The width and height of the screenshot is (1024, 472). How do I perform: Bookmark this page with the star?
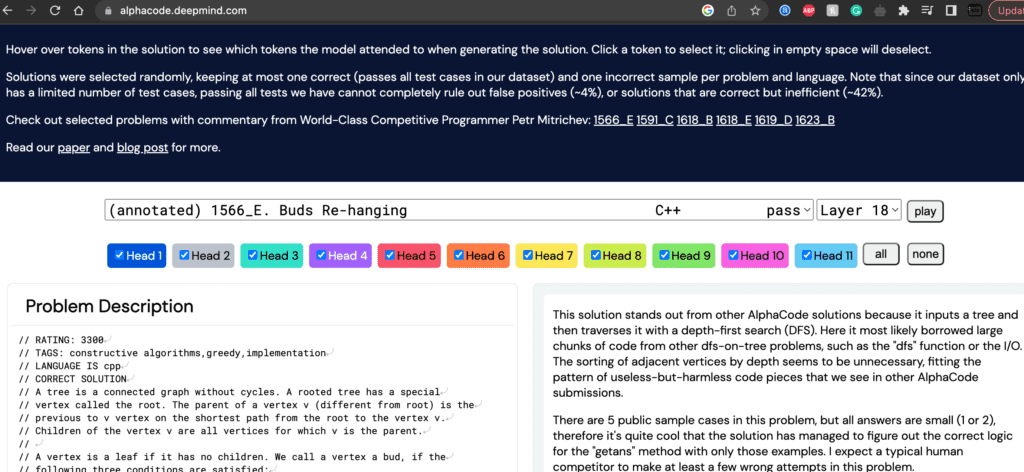756,10
